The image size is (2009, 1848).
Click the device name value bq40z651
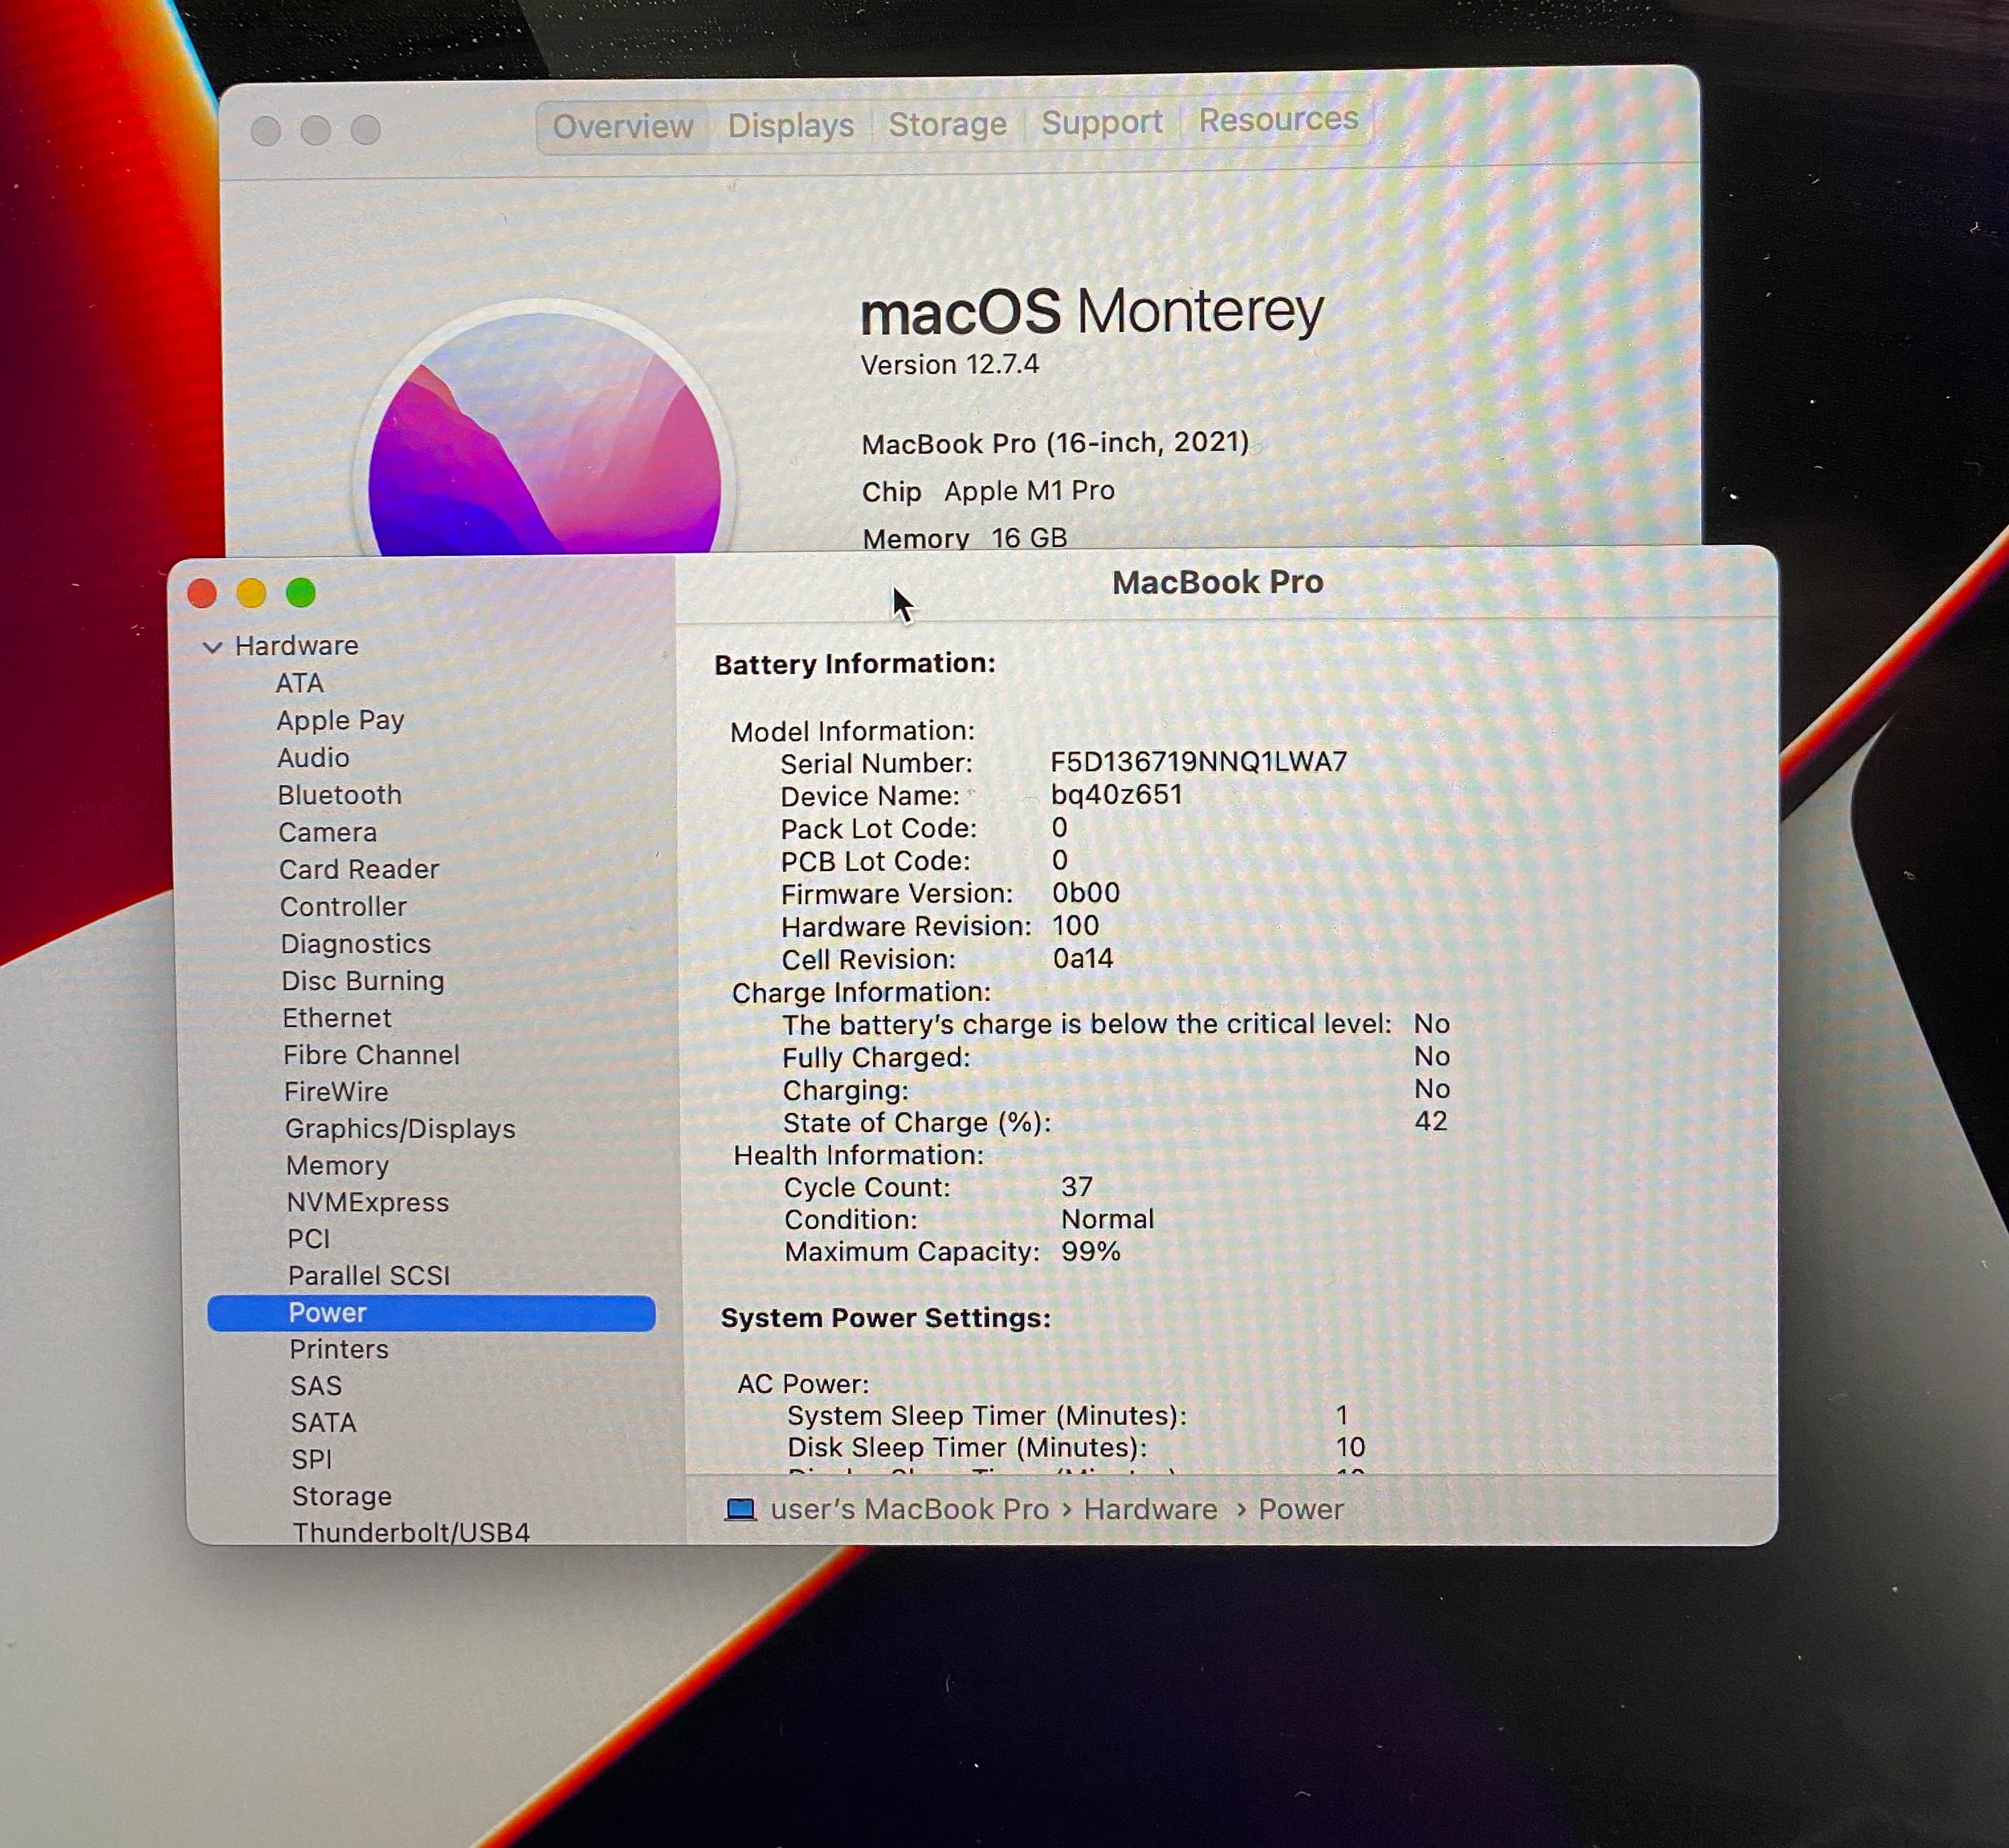1117,795
